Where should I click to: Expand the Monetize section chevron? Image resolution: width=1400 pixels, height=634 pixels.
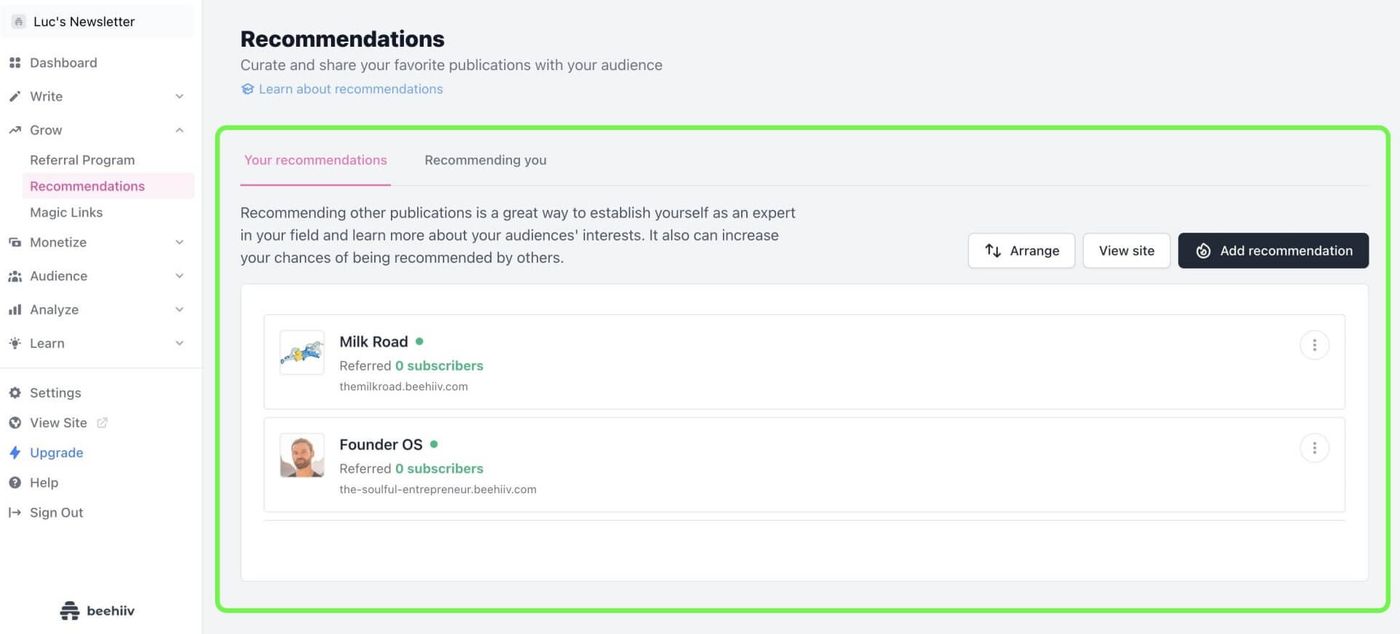[x=179, y=242]
